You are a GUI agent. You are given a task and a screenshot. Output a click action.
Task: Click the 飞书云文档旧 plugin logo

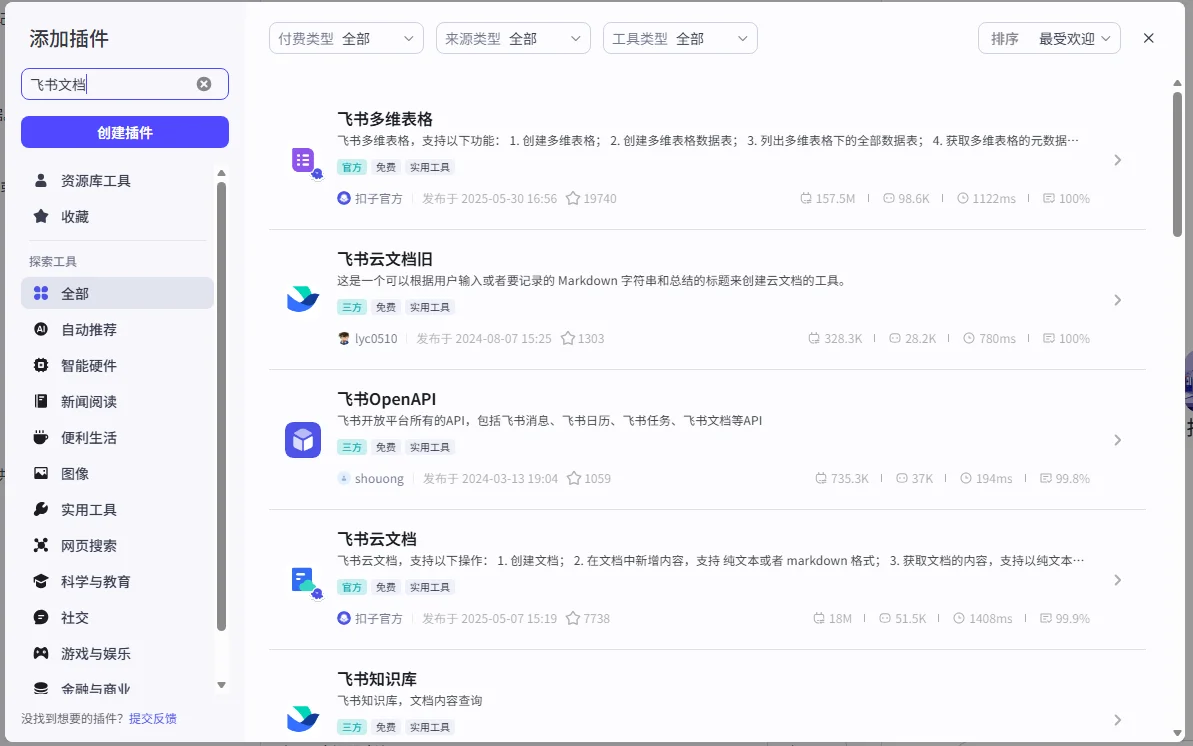click(x=303, y=299)
